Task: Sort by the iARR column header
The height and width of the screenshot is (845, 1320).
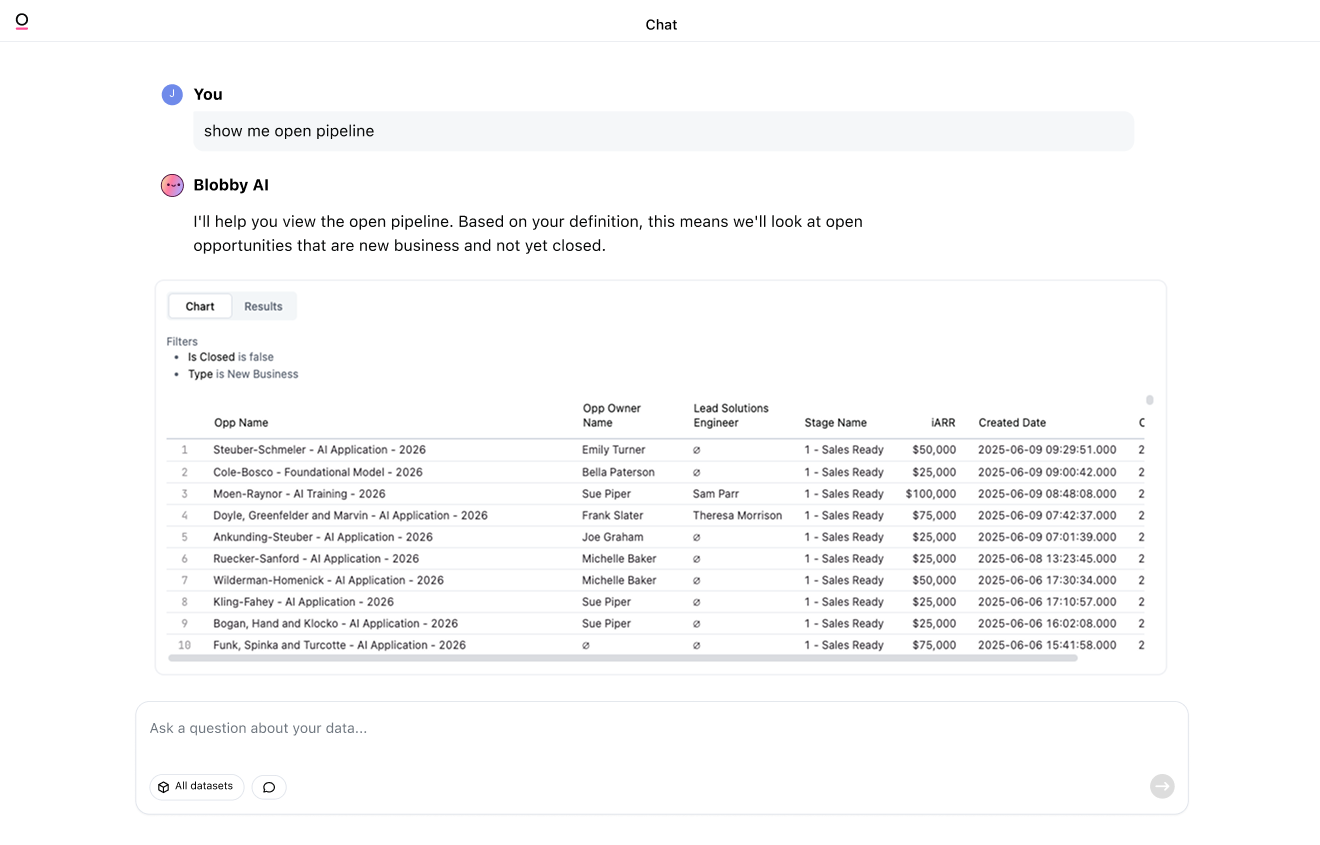Action: pyautogui.click(x=942, y=423)
